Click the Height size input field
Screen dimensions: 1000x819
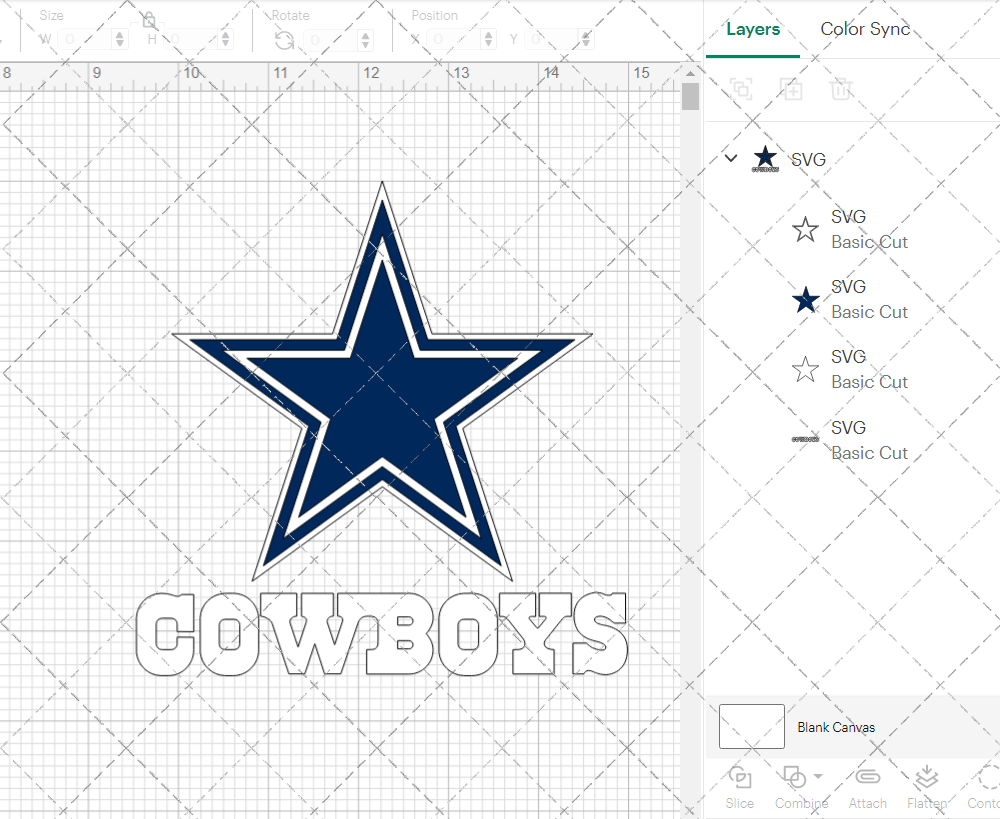[191, 40]
